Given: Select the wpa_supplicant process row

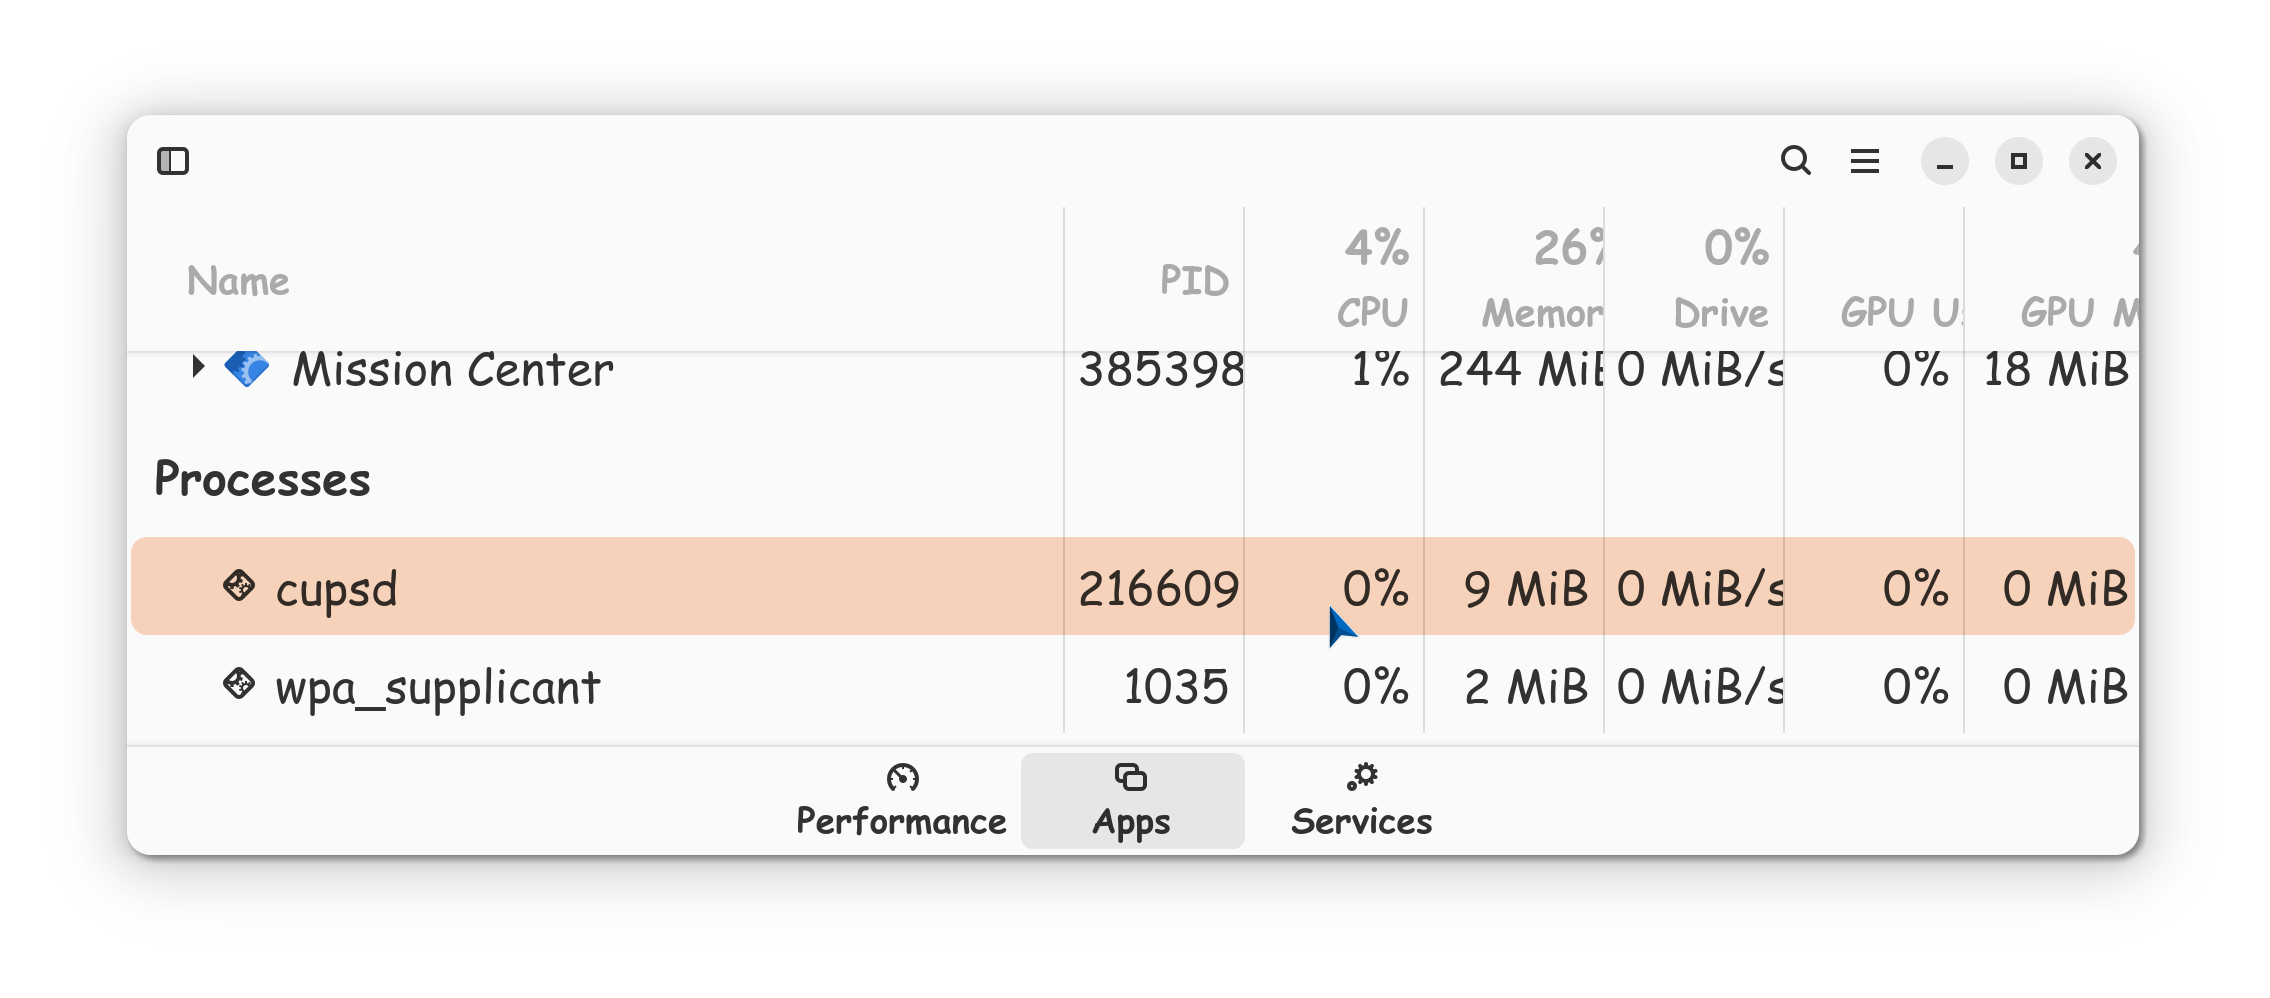Looking at the screenshot, I should point(1133,687).
